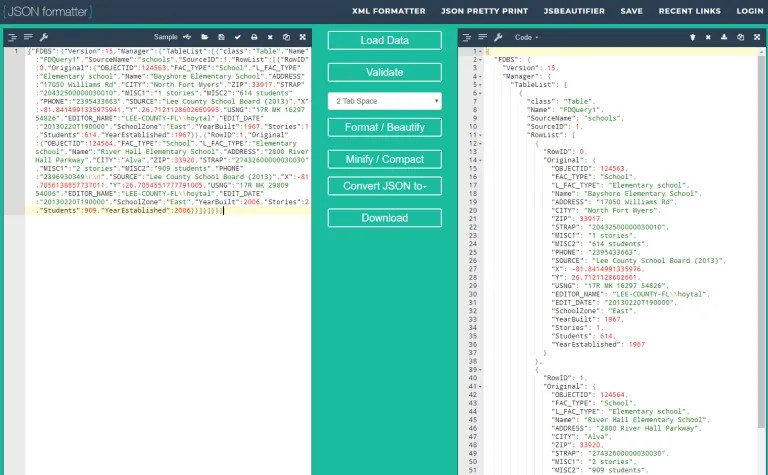This screenshot has width=768, height=475.
Task: Click the Format / Beautify button
Action: [x=384, y=127]
